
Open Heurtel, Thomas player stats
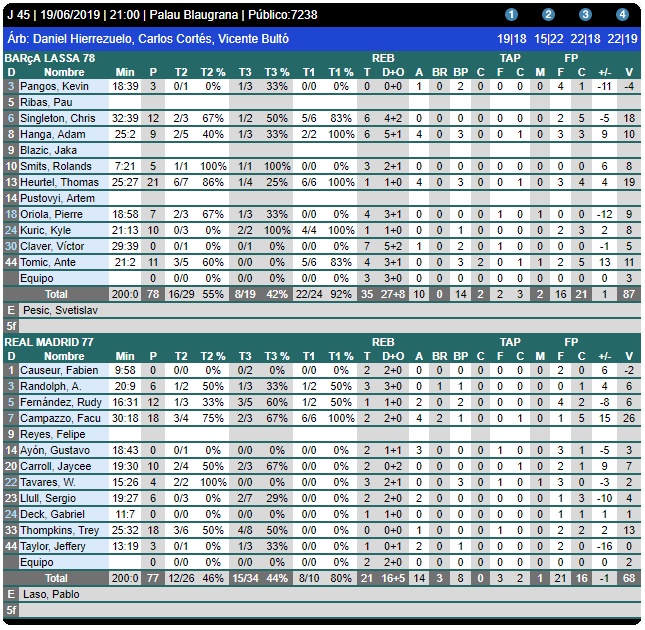[x=55, y=182]
